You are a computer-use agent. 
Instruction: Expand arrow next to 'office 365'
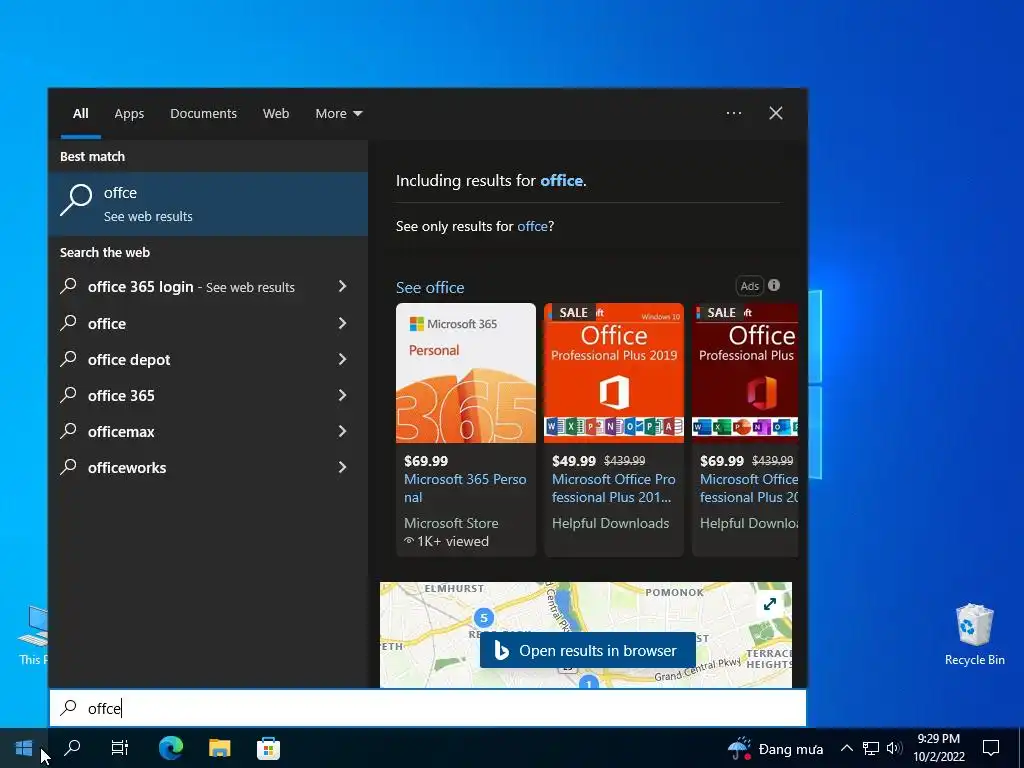pos(342,394)
